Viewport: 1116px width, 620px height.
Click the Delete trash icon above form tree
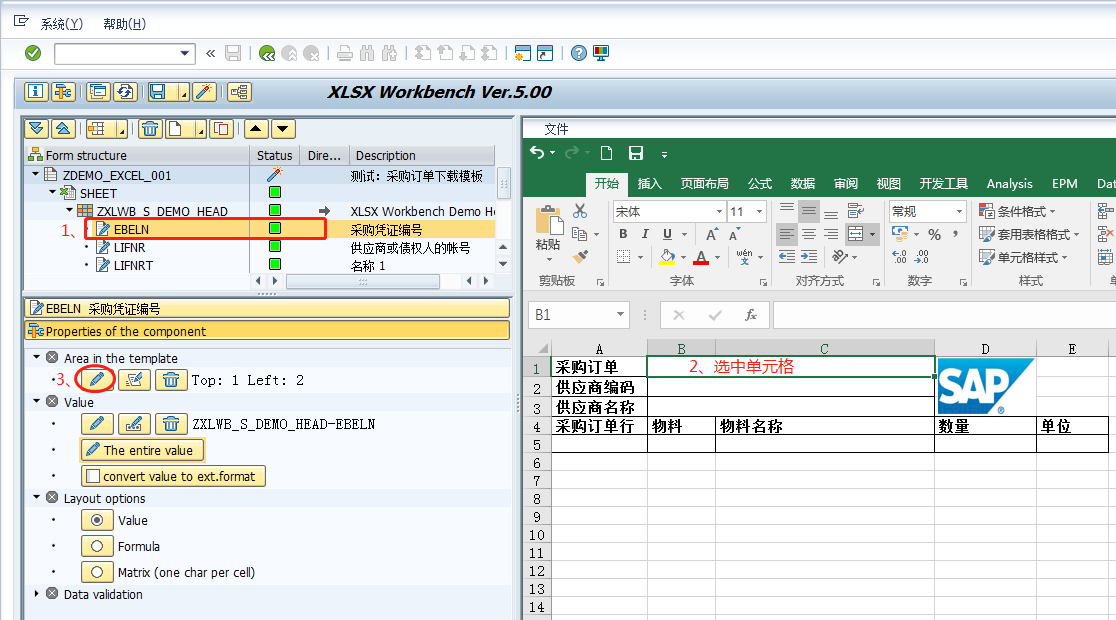click(150, 129)
